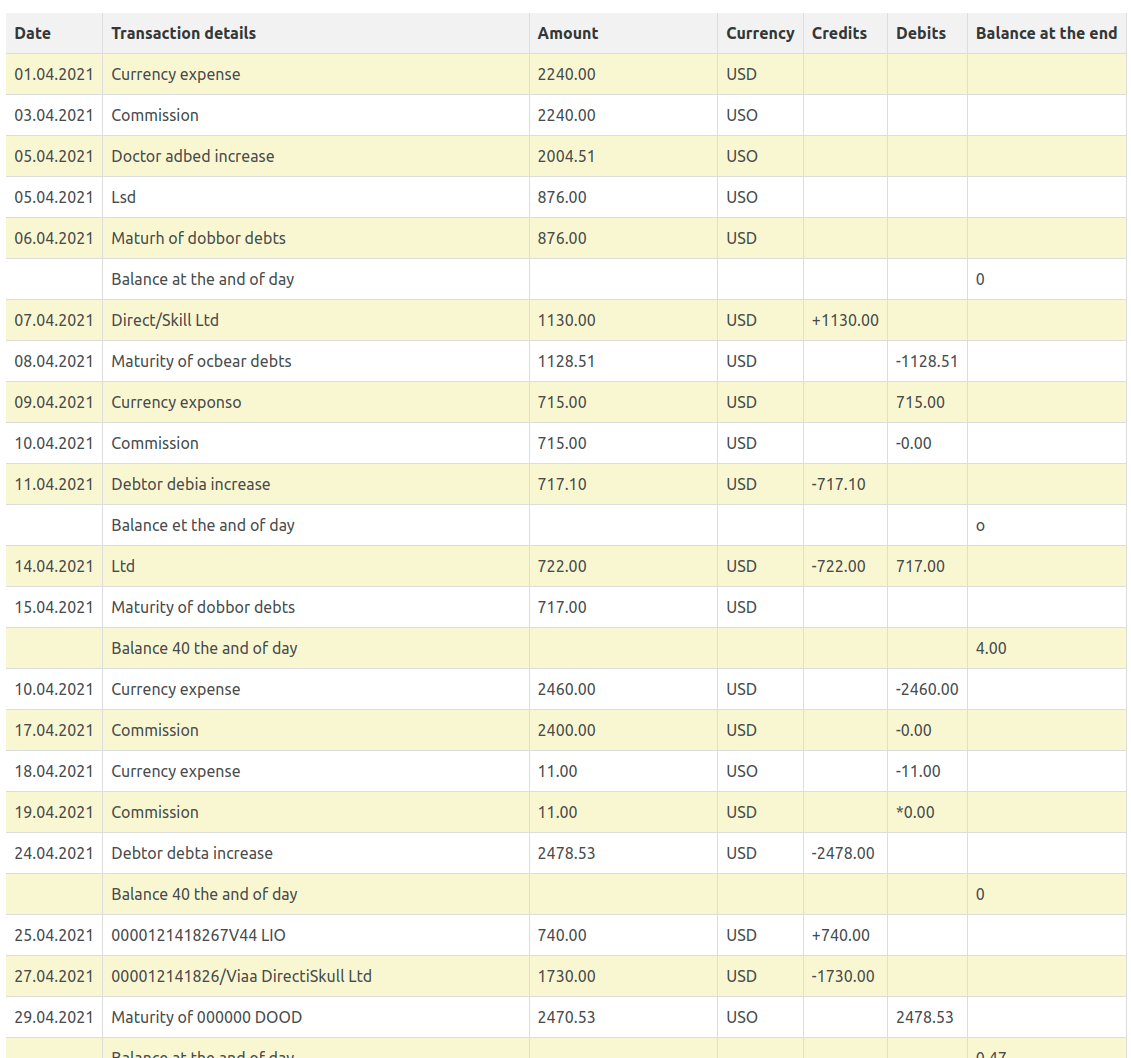Screen dimensions: 1131x1058
Task: Select the Amount column header
Action: point(568,33)
